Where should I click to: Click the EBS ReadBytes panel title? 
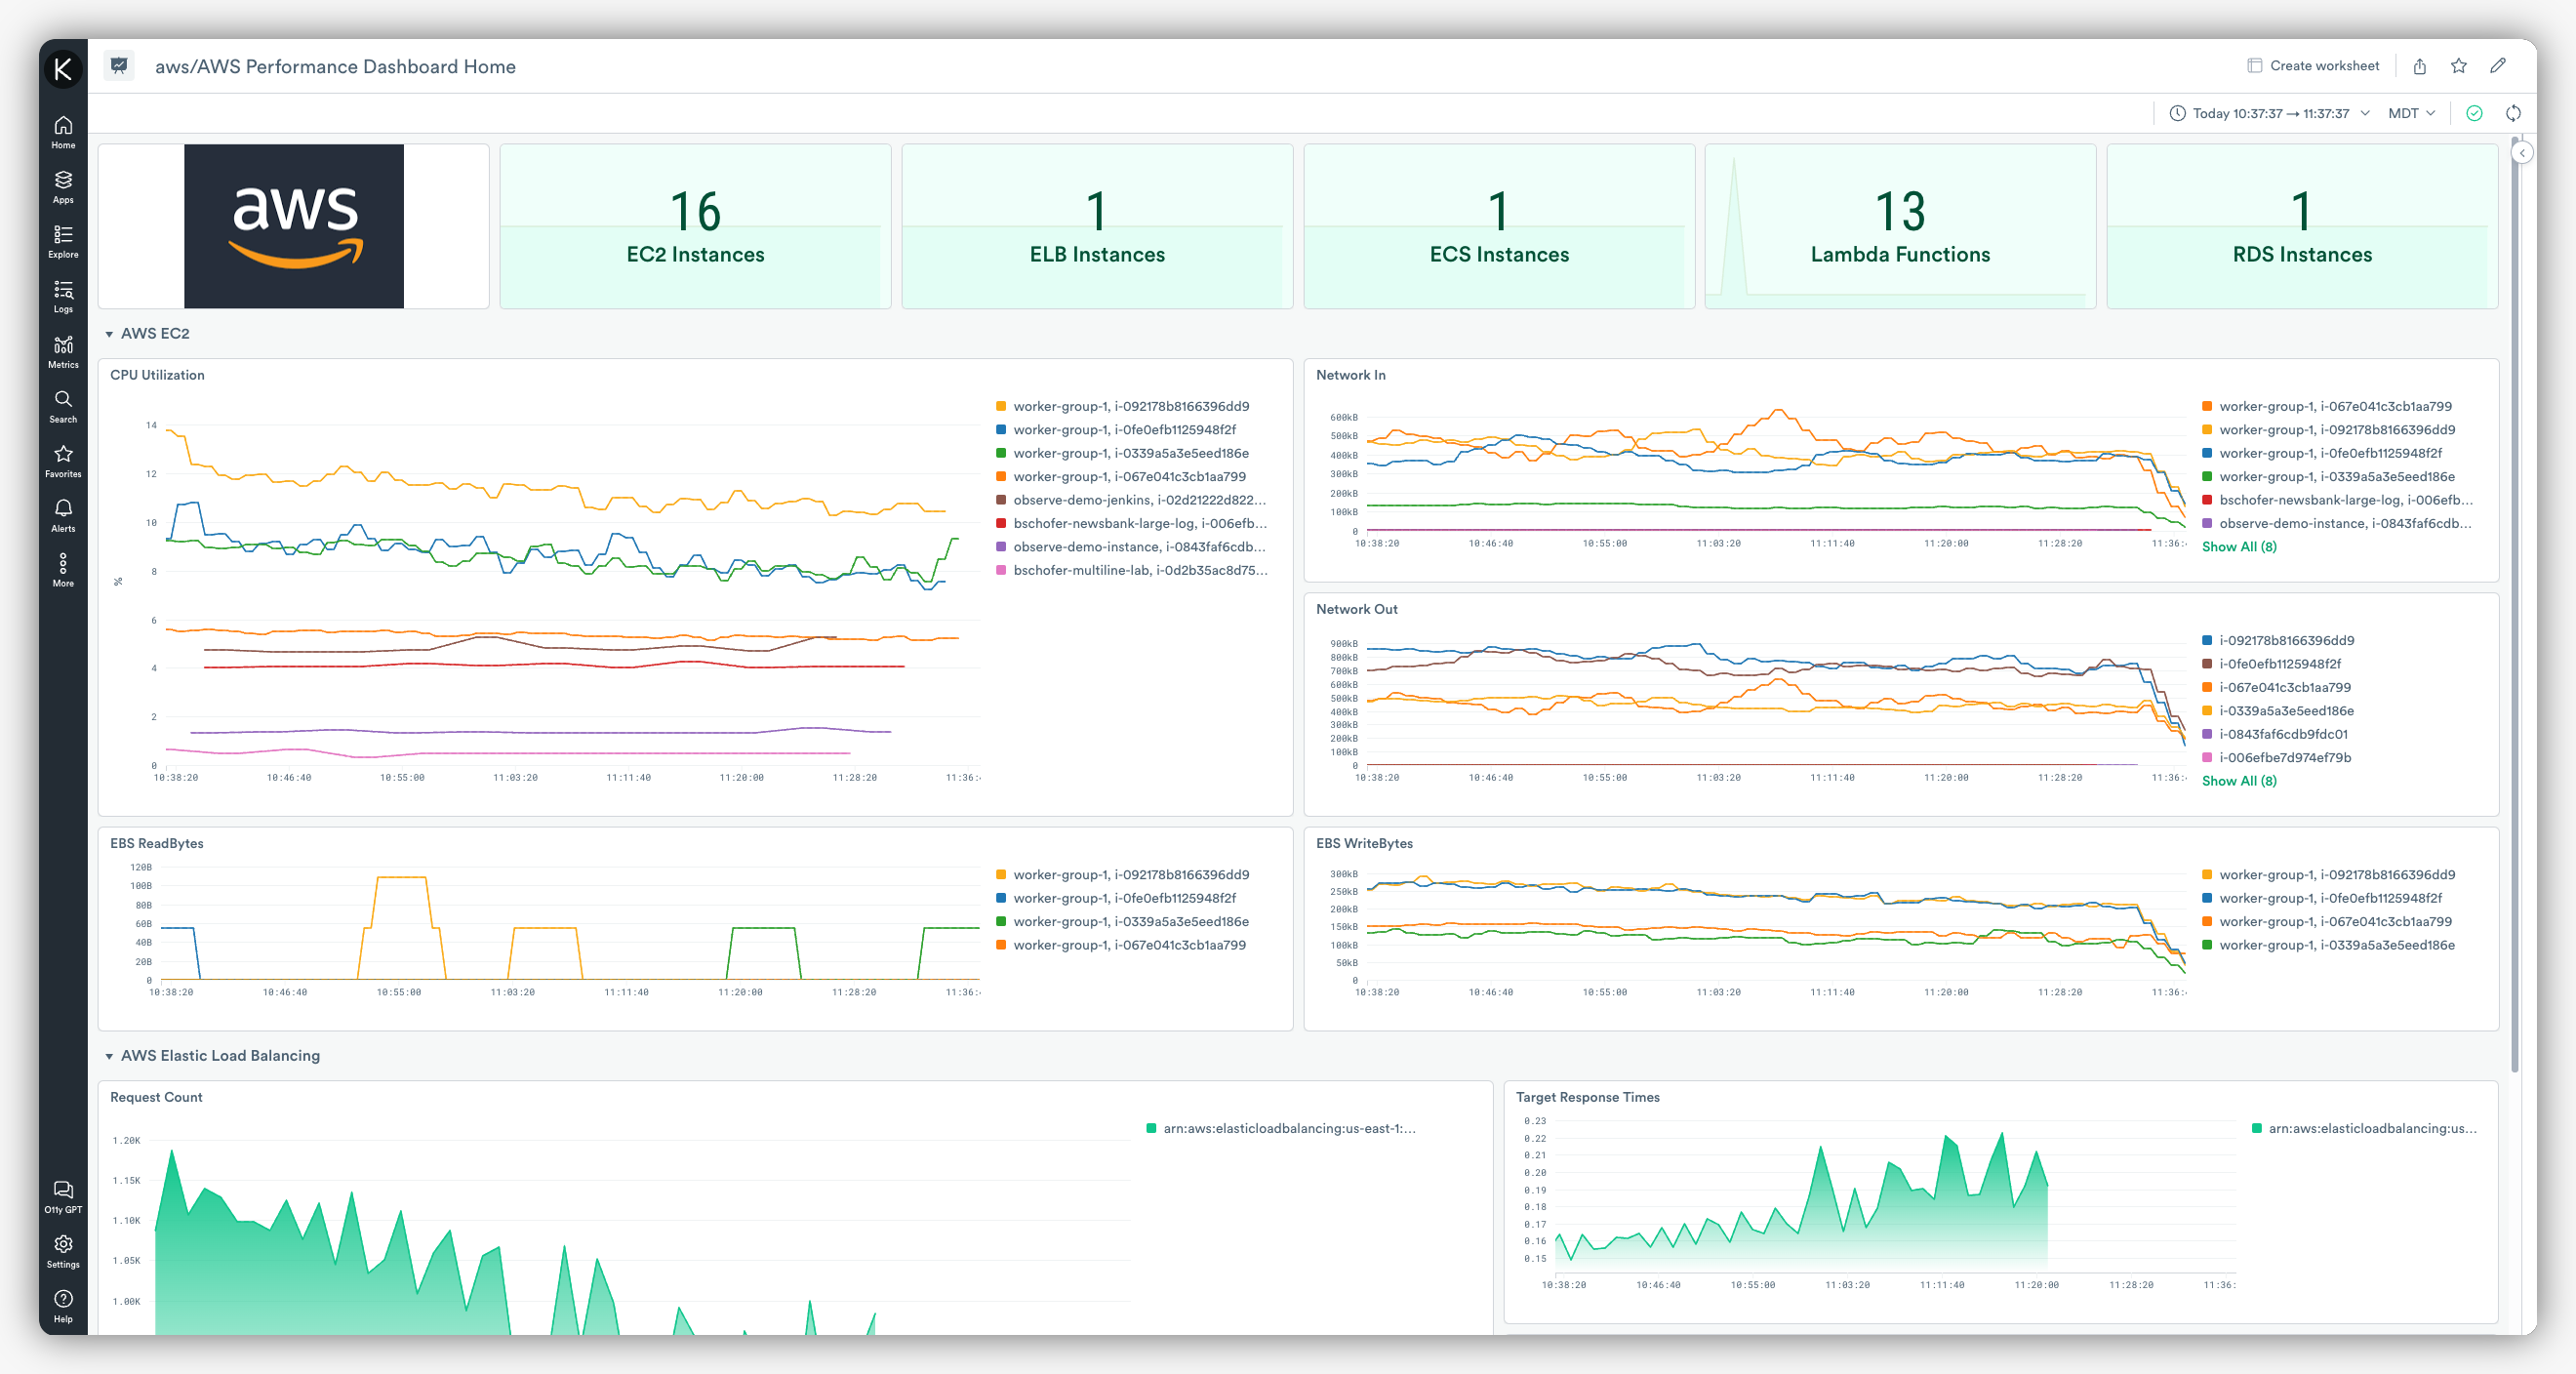point(157,843)
